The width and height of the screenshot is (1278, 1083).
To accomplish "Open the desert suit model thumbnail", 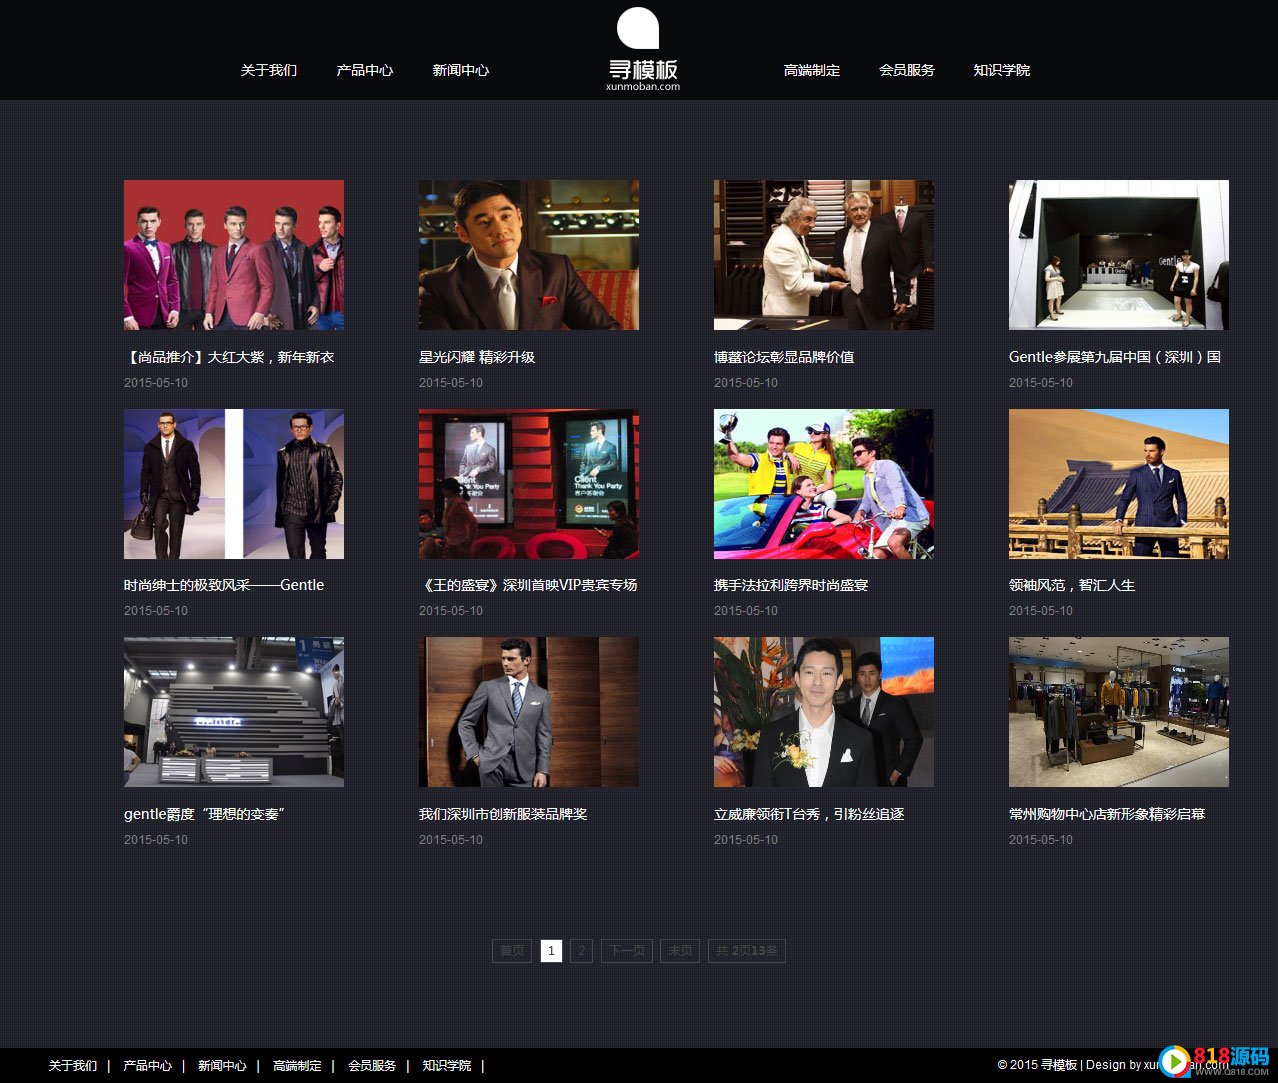I will 1118,484.
